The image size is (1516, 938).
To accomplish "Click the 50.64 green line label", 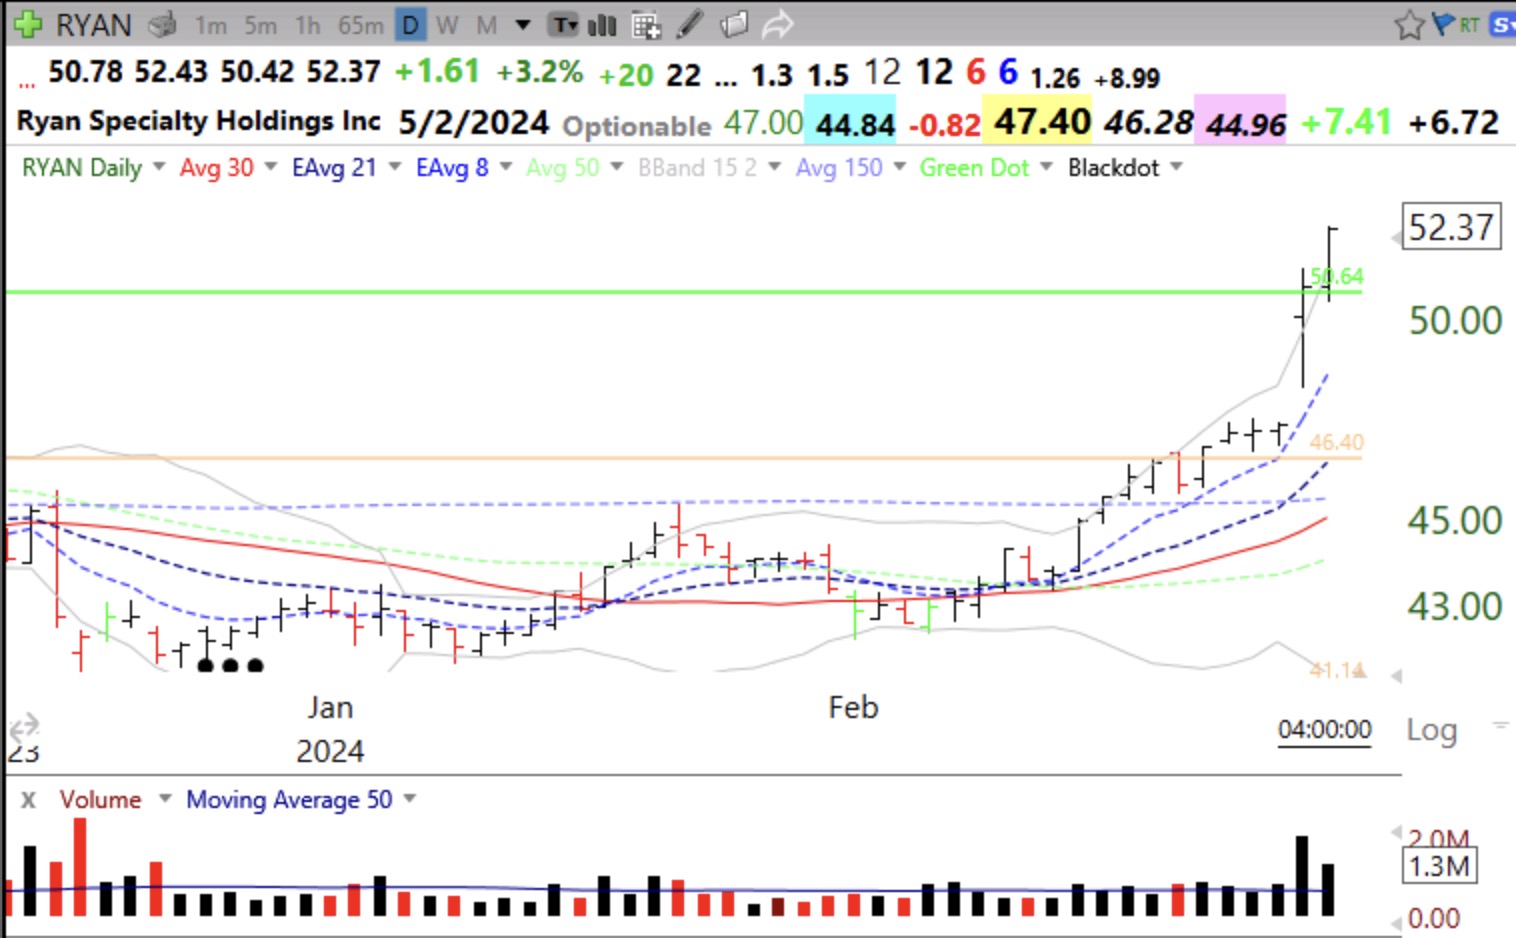I will point(1337,276).
